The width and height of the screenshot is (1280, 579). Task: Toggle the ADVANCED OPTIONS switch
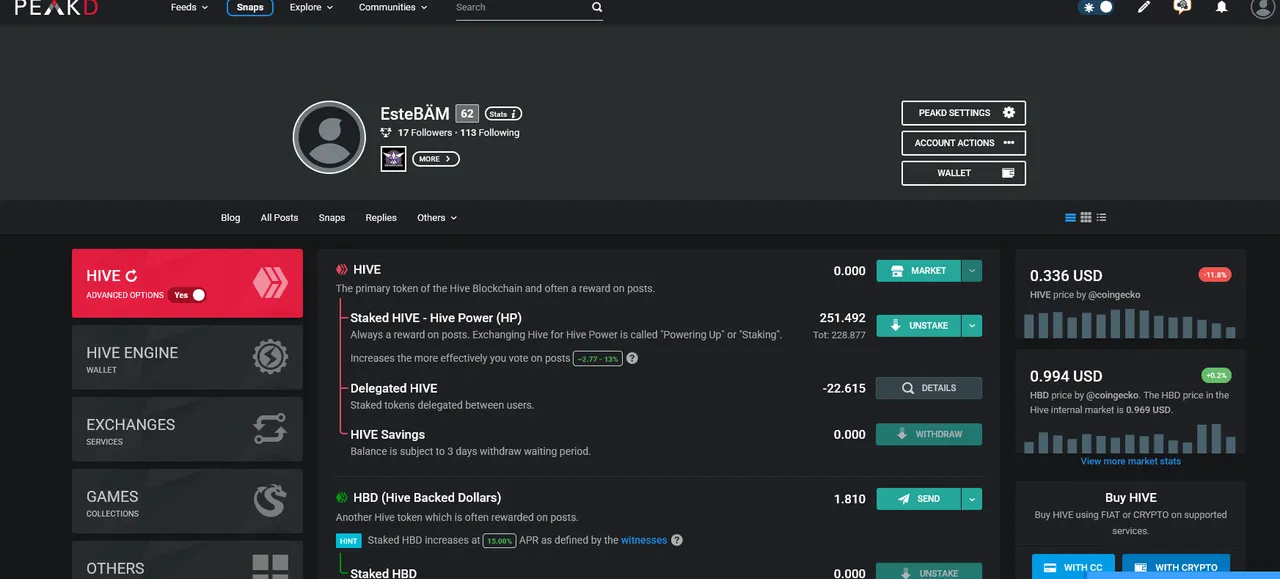188,295
